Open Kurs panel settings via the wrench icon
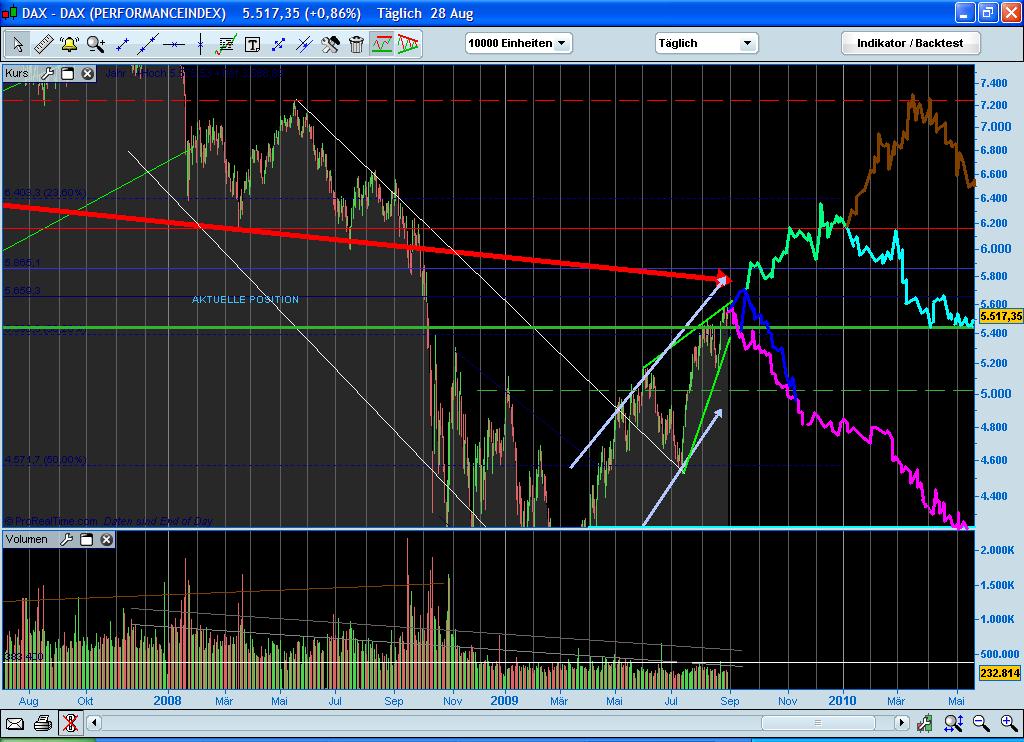The width and height of the screenshot is (1024, 742). (x=46, y=72)
